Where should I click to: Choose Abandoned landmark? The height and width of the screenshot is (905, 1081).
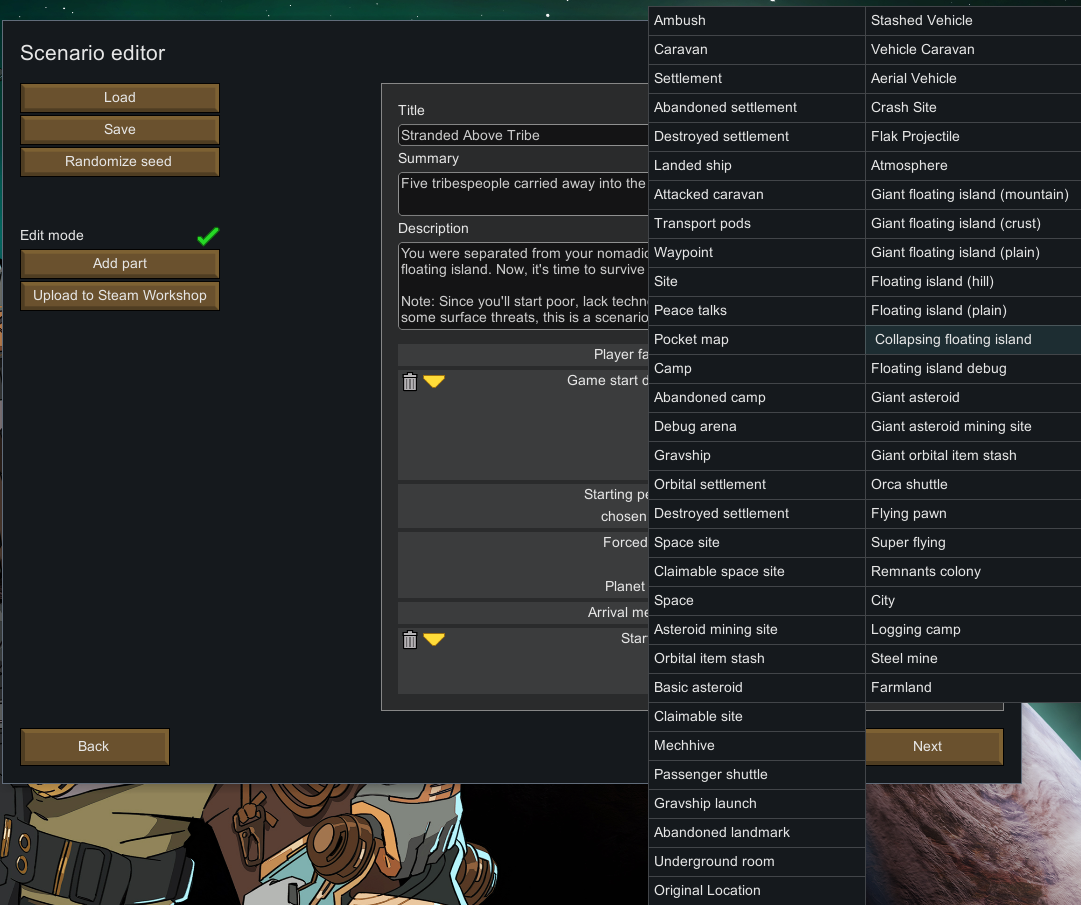point(756,832)
